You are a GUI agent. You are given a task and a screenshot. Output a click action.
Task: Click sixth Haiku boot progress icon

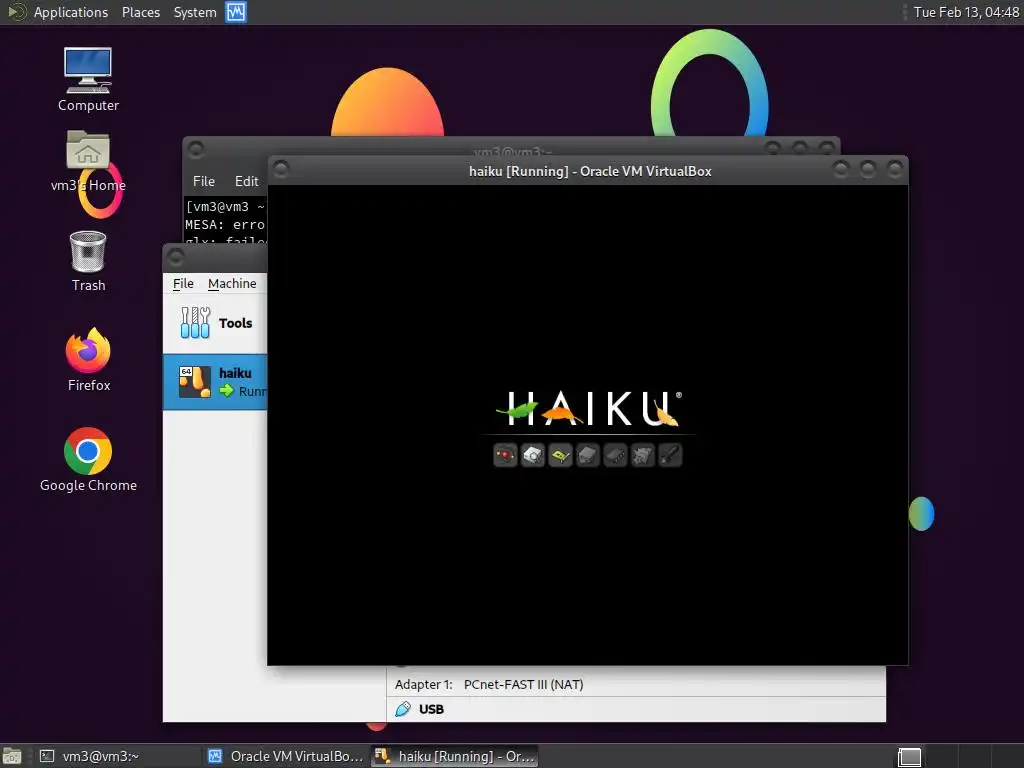(x=643, y=455)
